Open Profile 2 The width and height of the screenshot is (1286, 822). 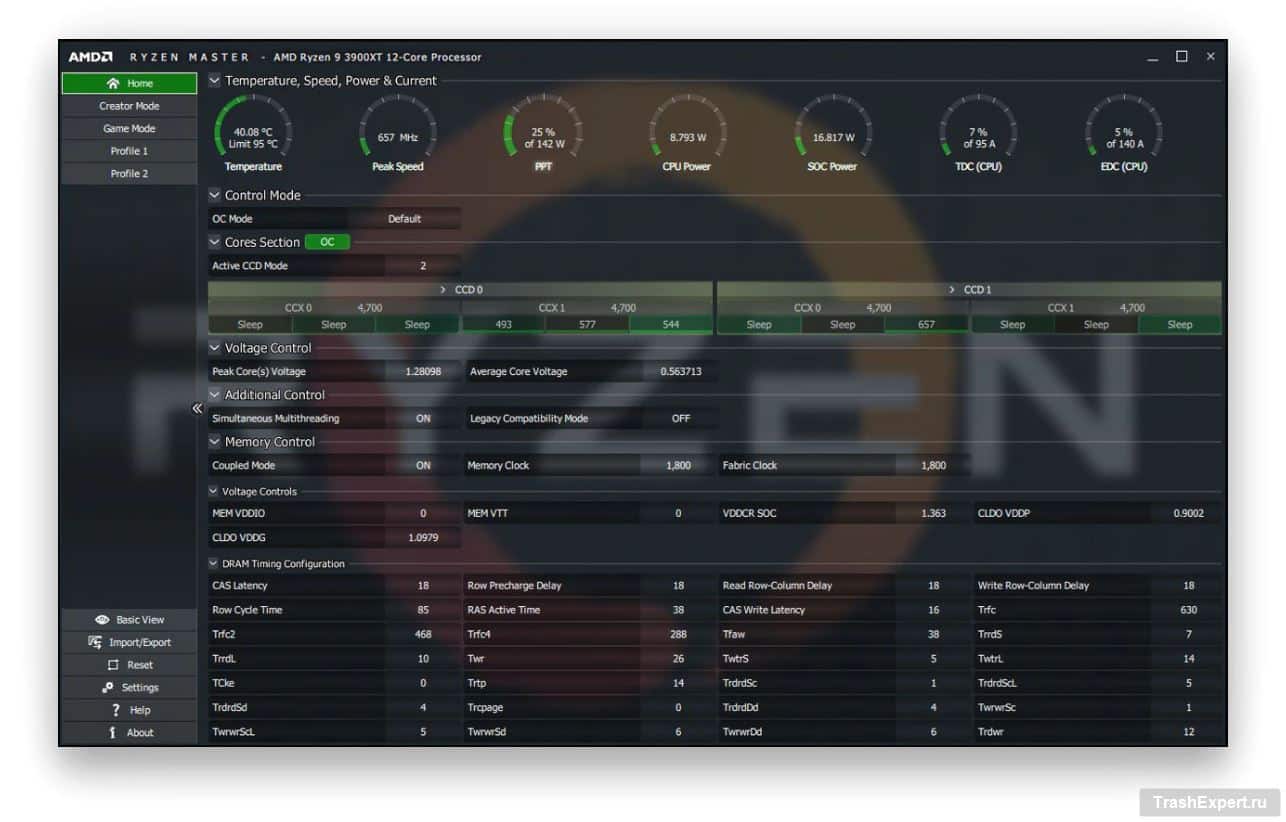point(129,174)
